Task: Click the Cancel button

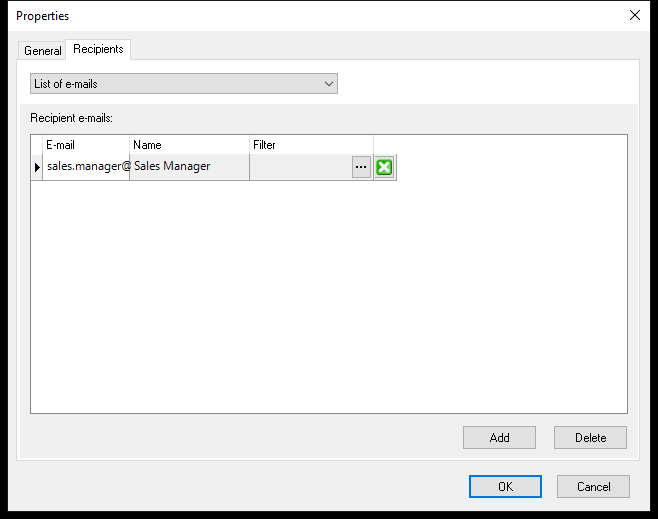Action: tap(593, 487)
